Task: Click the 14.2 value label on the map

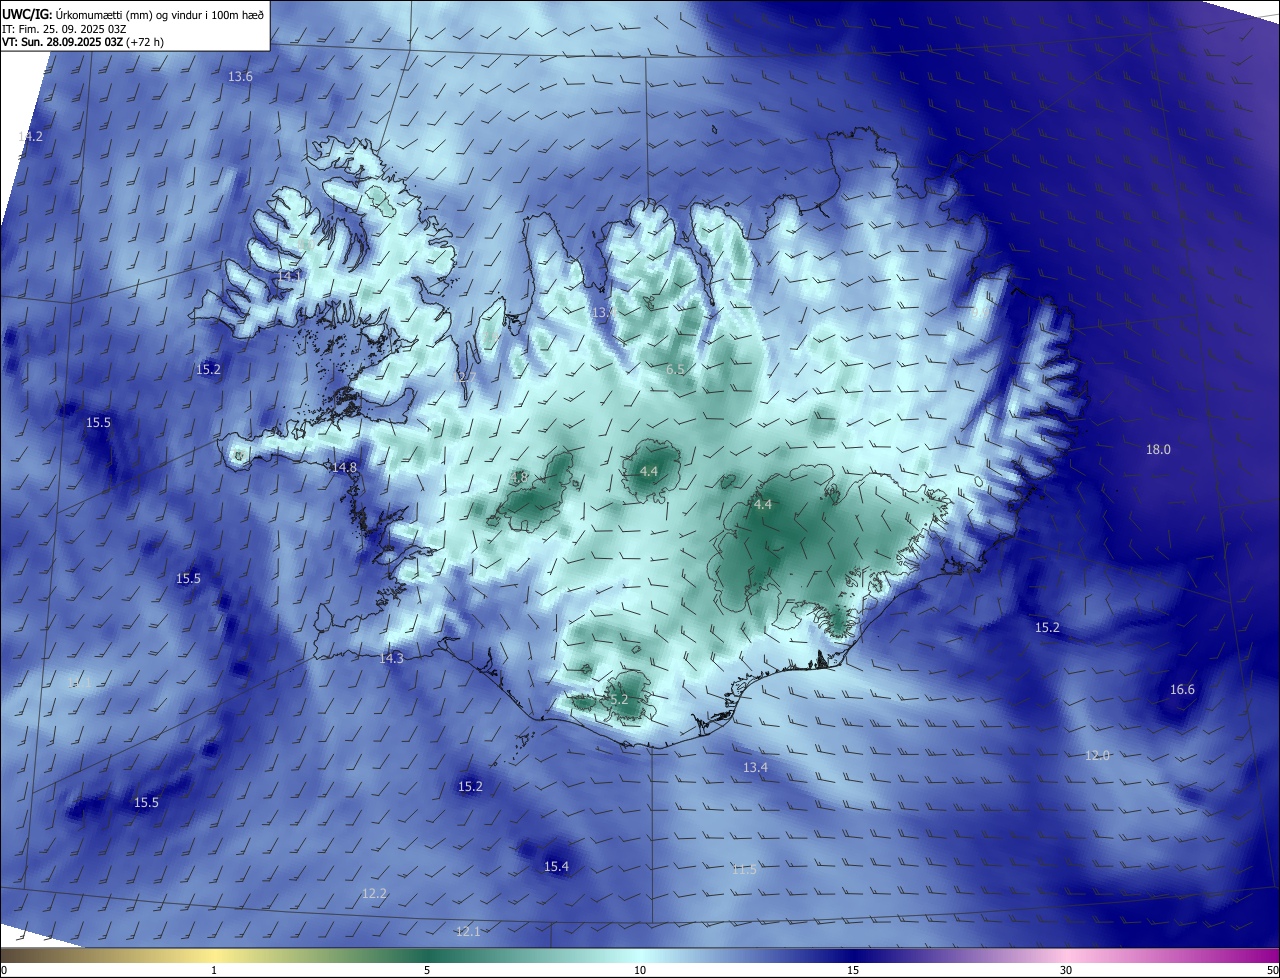Action: click(x=30, y=136)
